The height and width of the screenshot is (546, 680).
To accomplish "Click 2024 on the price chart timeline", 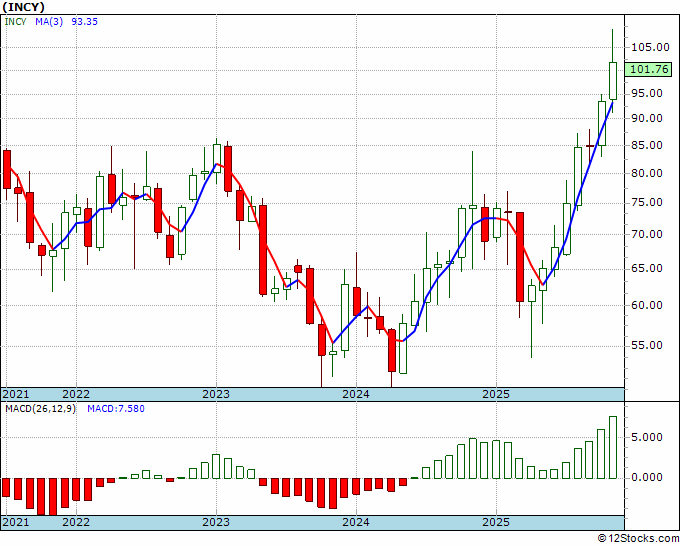I will point(356,394).
